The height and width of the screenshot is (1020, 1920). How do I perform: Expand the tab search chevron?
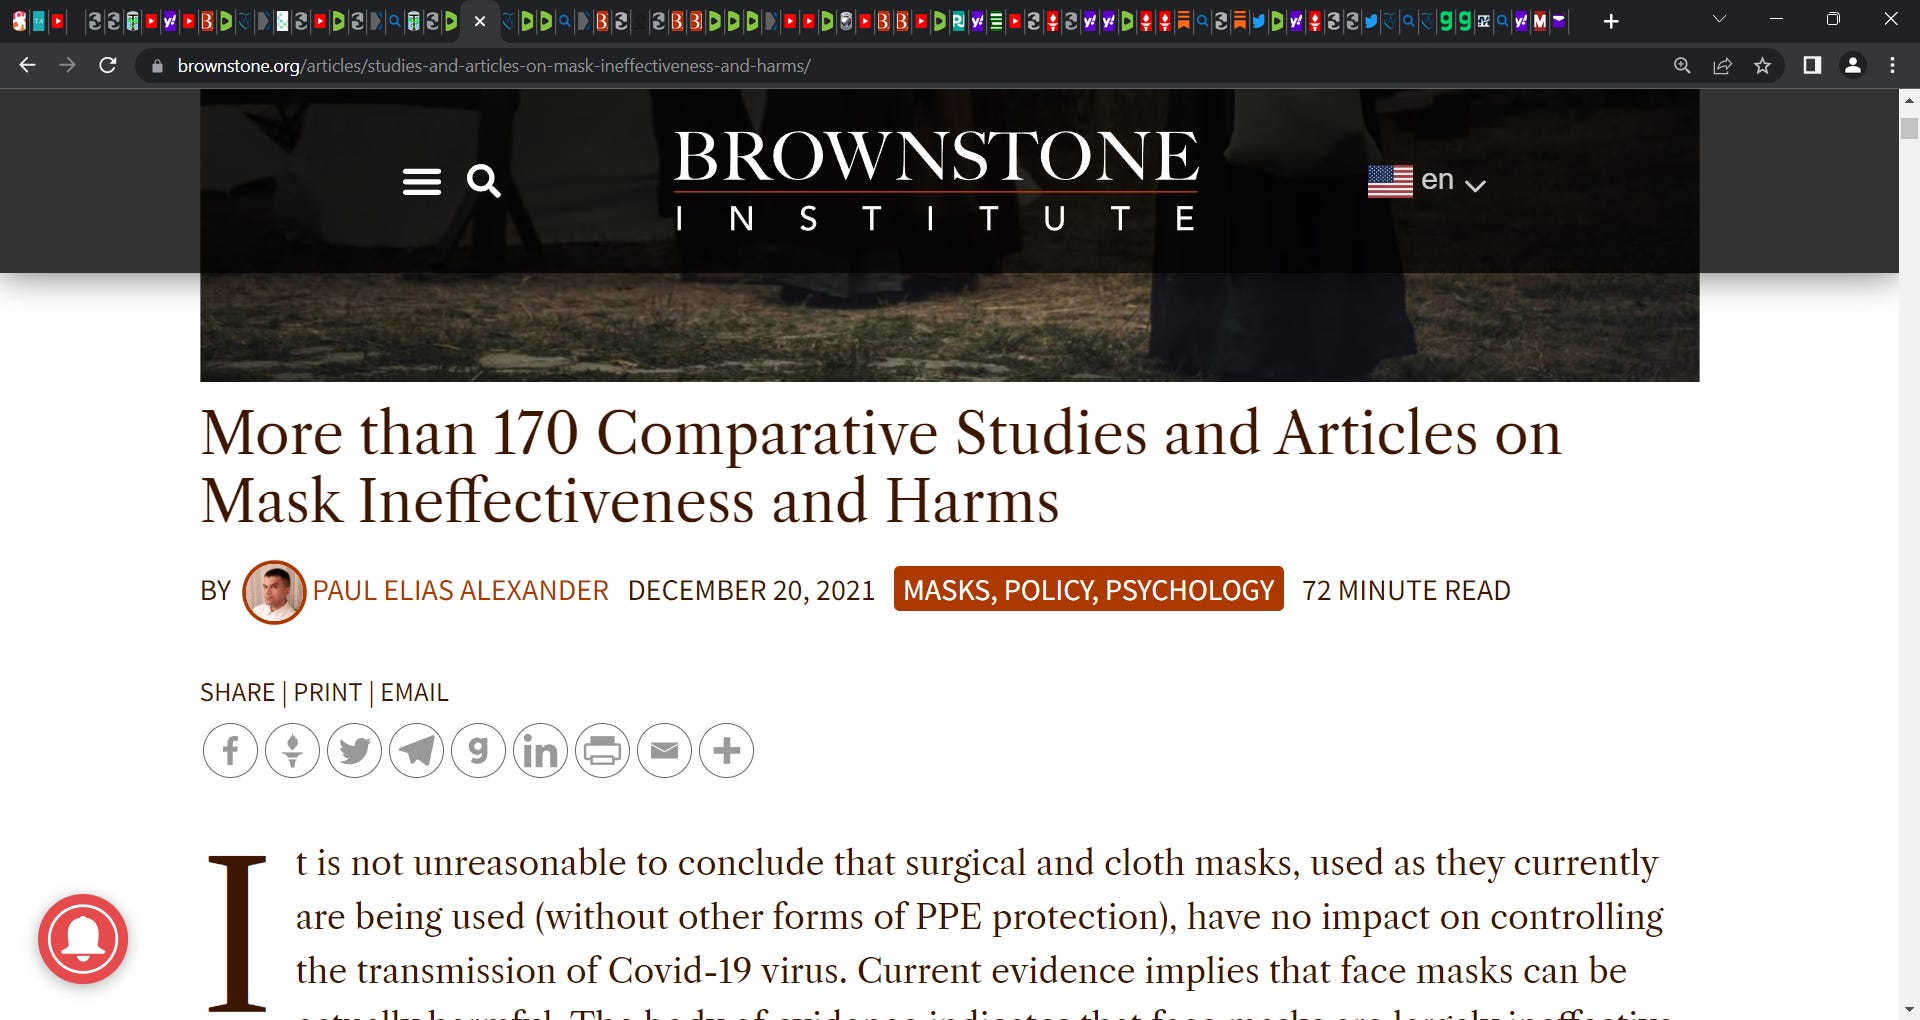1719,19
